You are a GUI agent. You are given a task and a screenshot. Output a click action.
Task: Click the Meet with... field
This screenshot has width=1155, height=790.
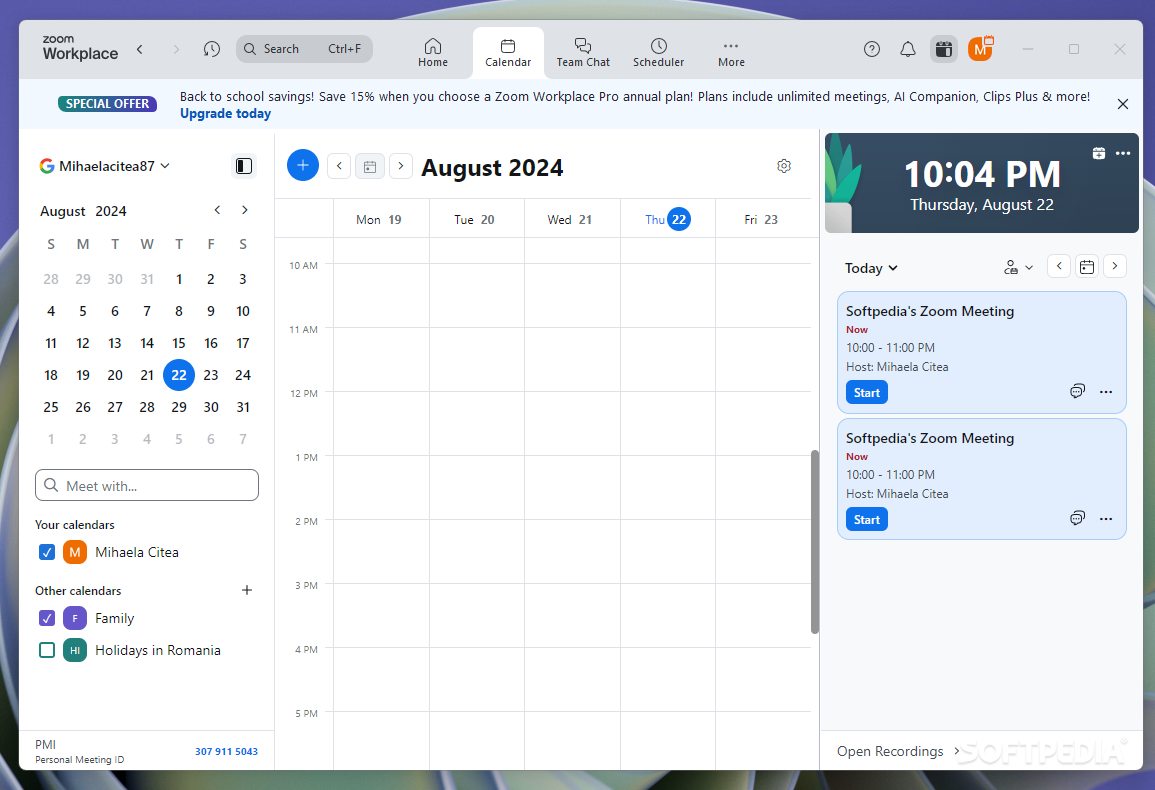pyautogui.click(x=147, y=486)
